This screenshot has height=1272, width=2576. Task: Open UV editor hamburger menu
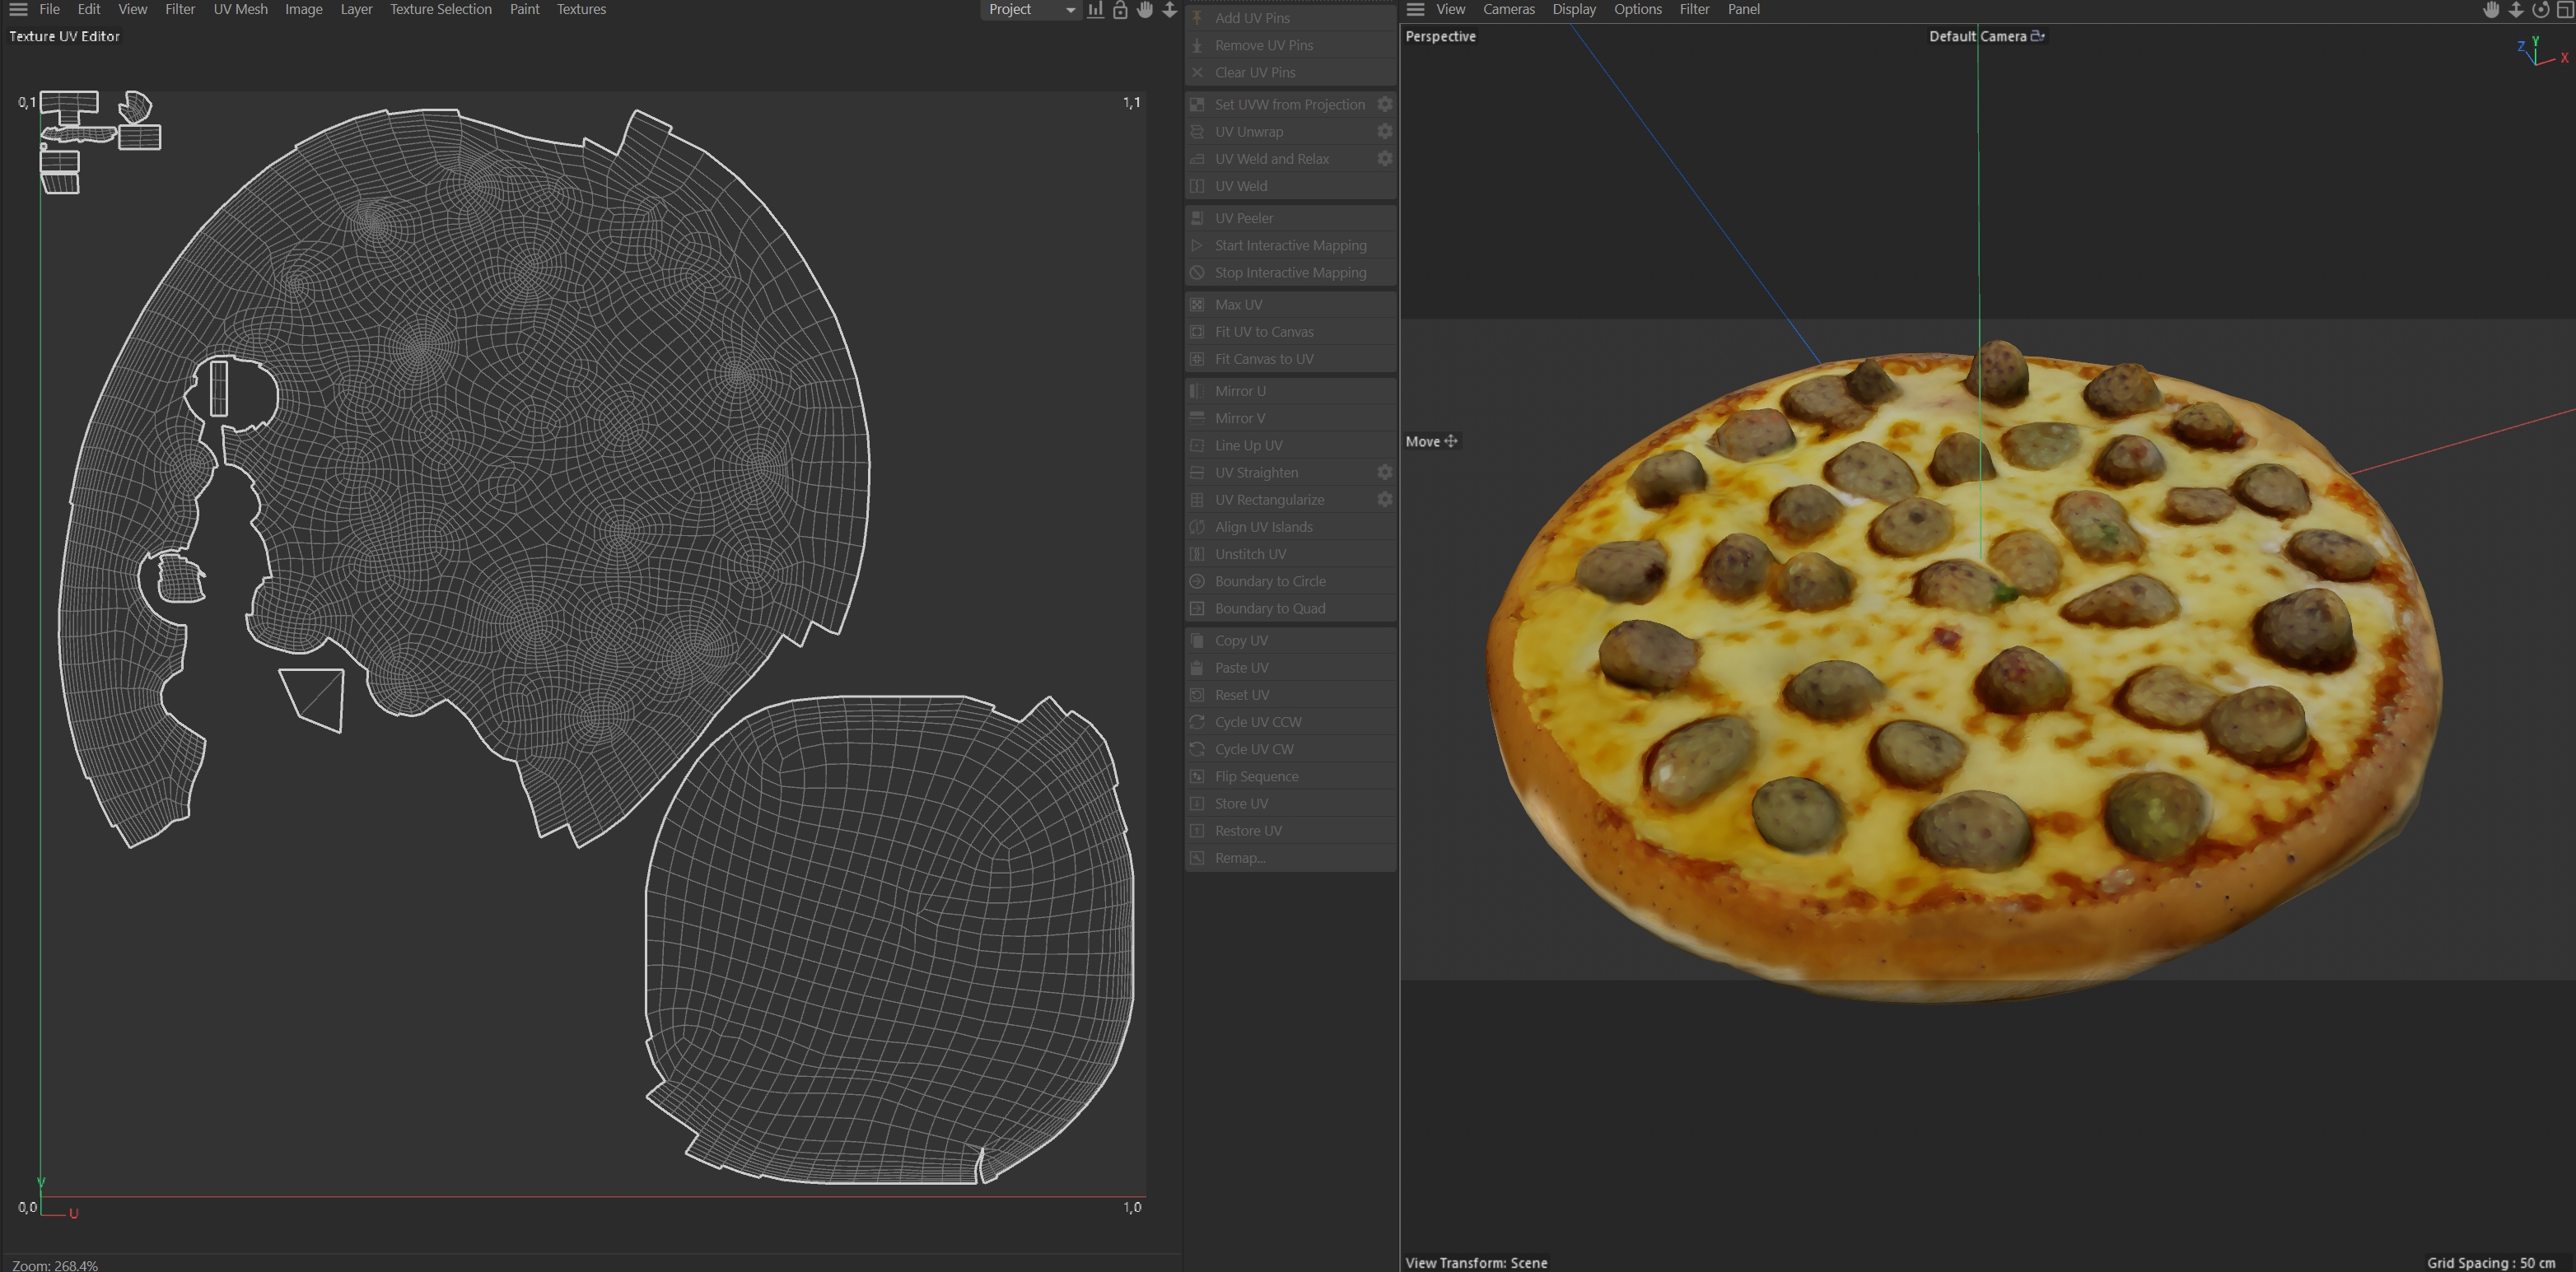coord(18,10)
